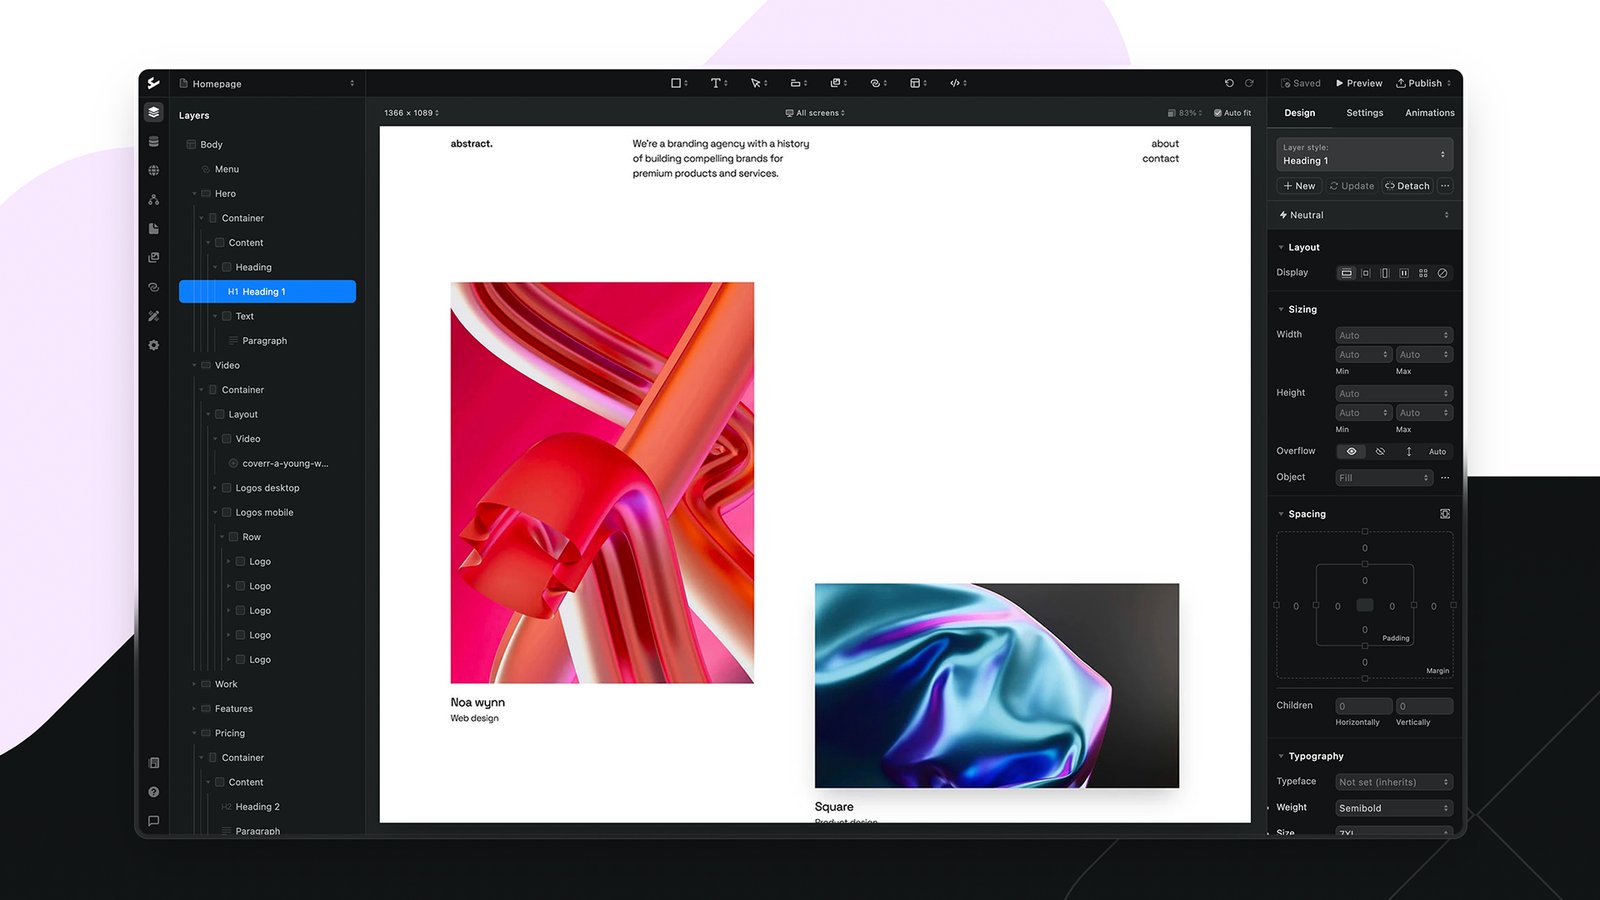Select the Paragraph layer under Text

point(264,341)
